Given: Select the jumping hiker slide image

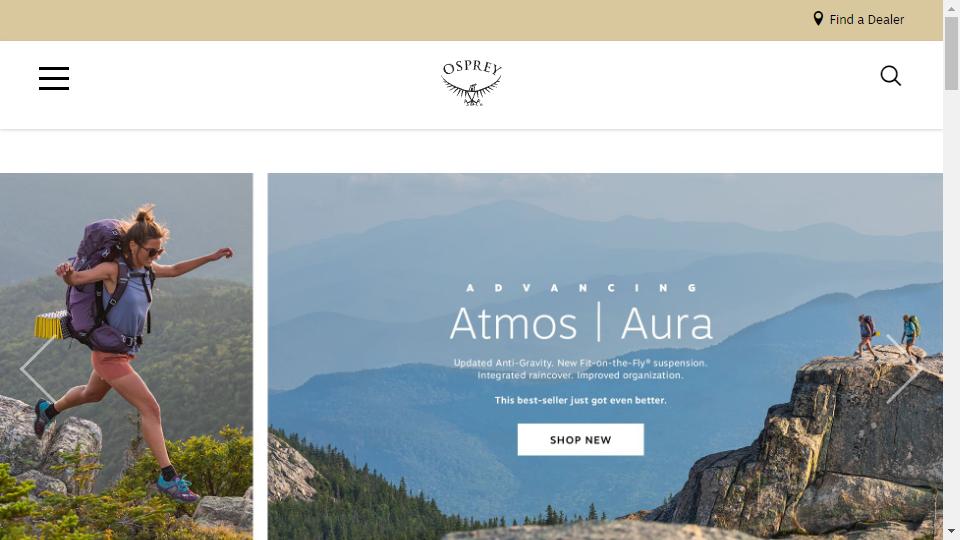Looking at the screenshot, I should point(126,356).
